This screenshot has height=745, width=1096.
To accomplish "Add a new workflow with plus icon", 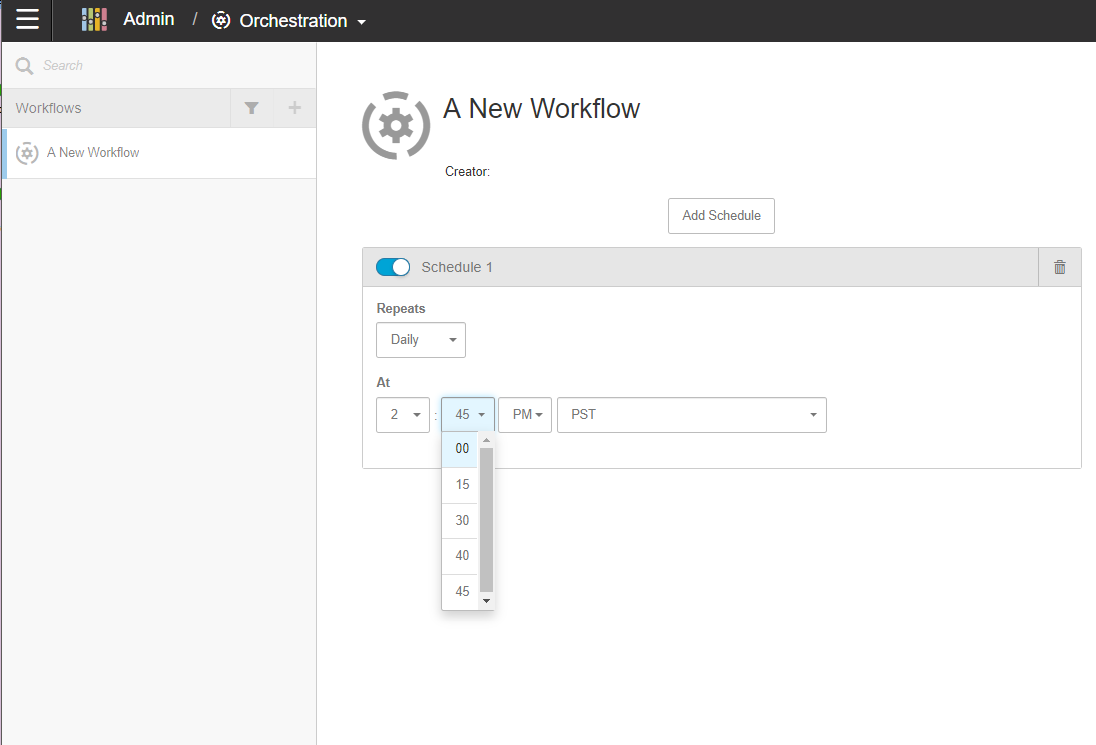I will [x=294, y=108].
